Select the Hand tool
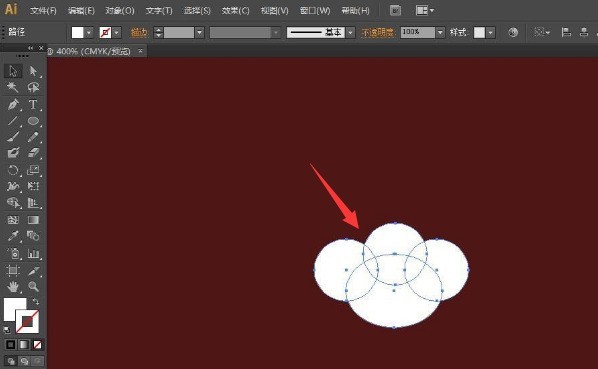This screenshot has height=369, width=598. click(x=13, y=286)
